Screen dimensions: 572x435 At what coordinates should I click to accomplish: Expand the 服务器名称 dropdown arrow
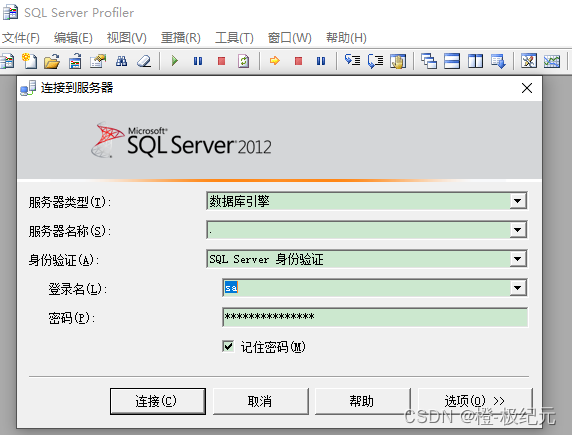pyautogui.click(x=518, y=230)
